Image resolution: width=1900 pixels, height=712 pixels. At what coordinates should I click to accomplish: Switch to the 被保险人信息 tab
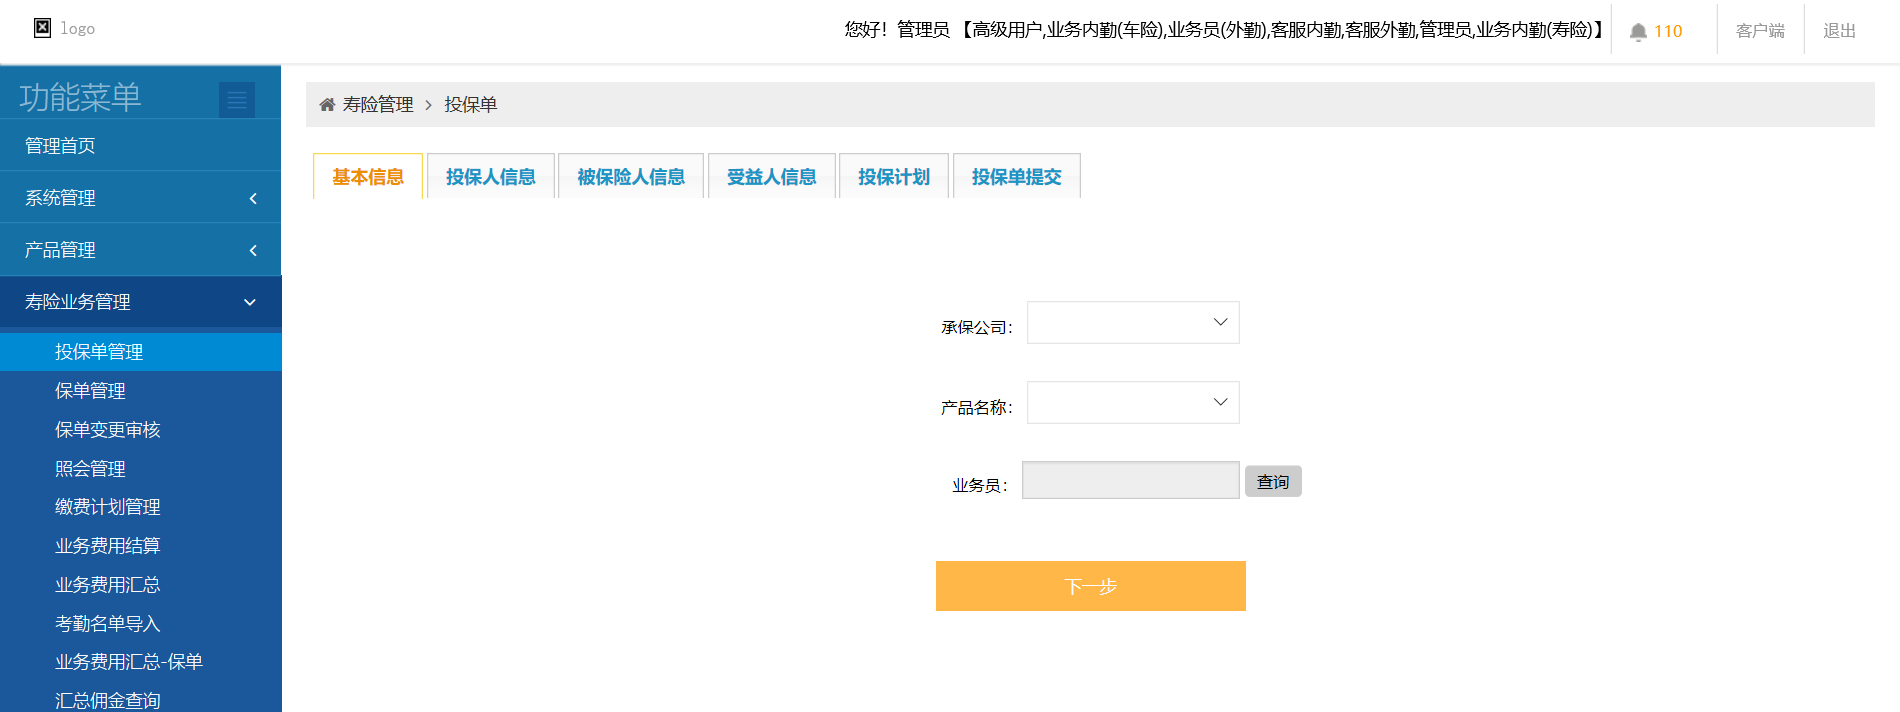(x=631, y=177)
